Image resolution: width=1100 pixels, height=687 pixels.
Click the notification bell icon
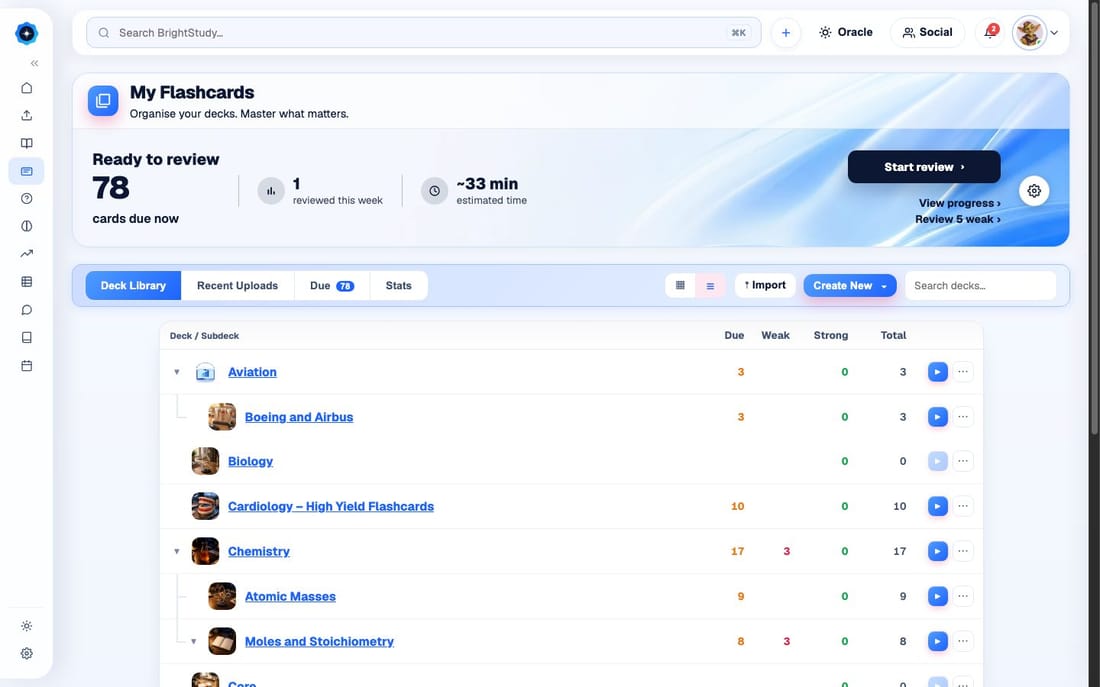pos(990,32)
